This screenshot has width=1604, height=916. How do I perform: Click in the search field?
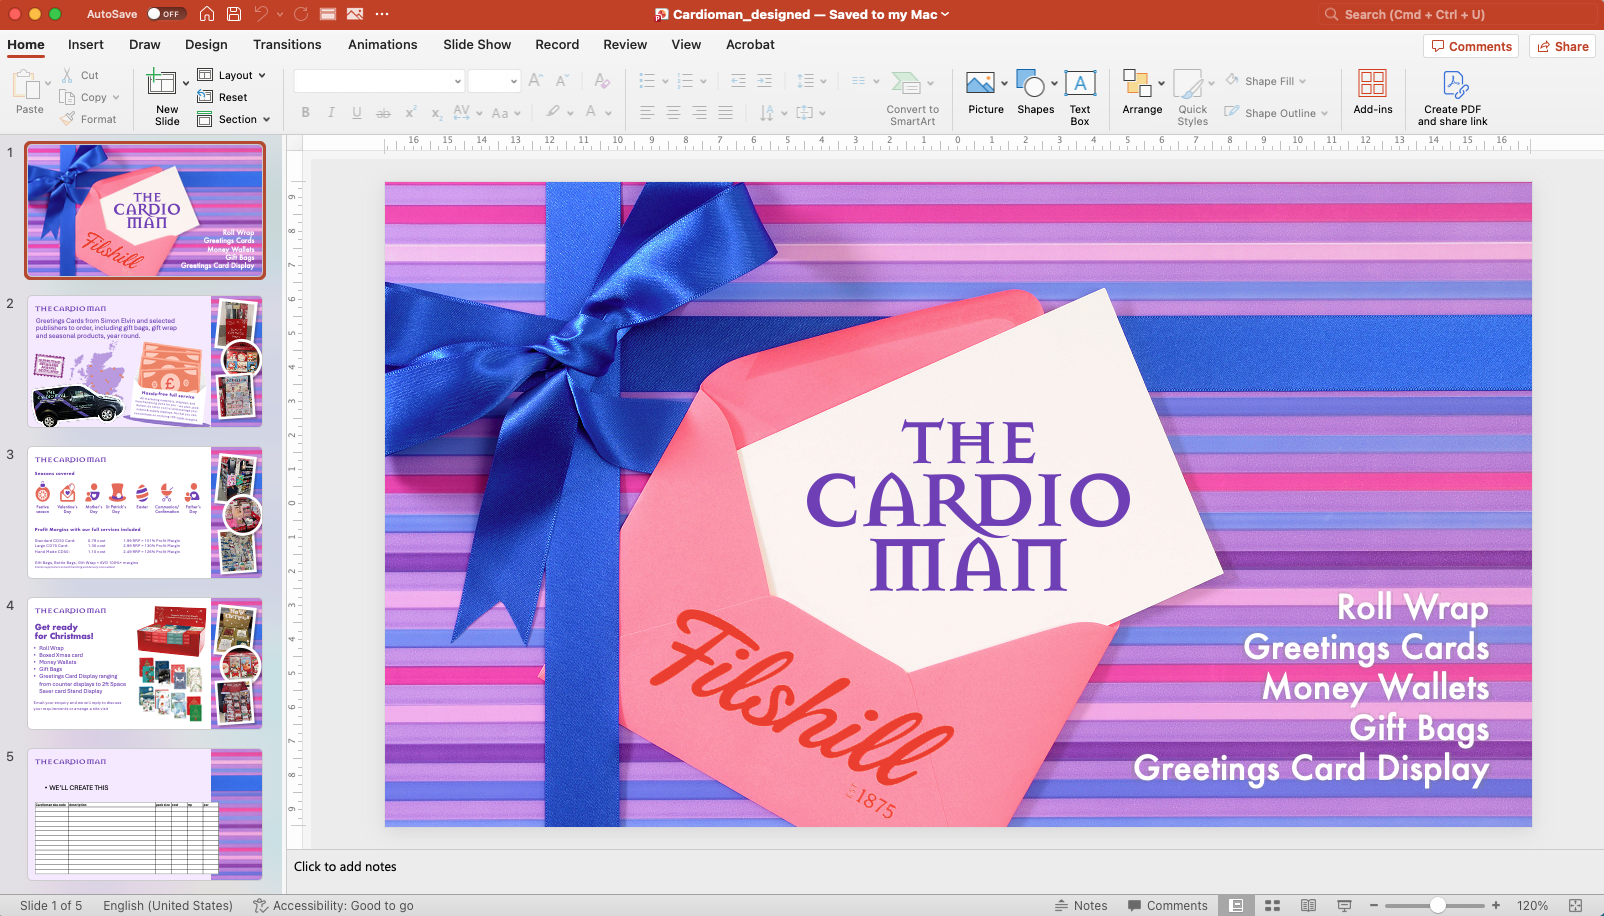1458,14
